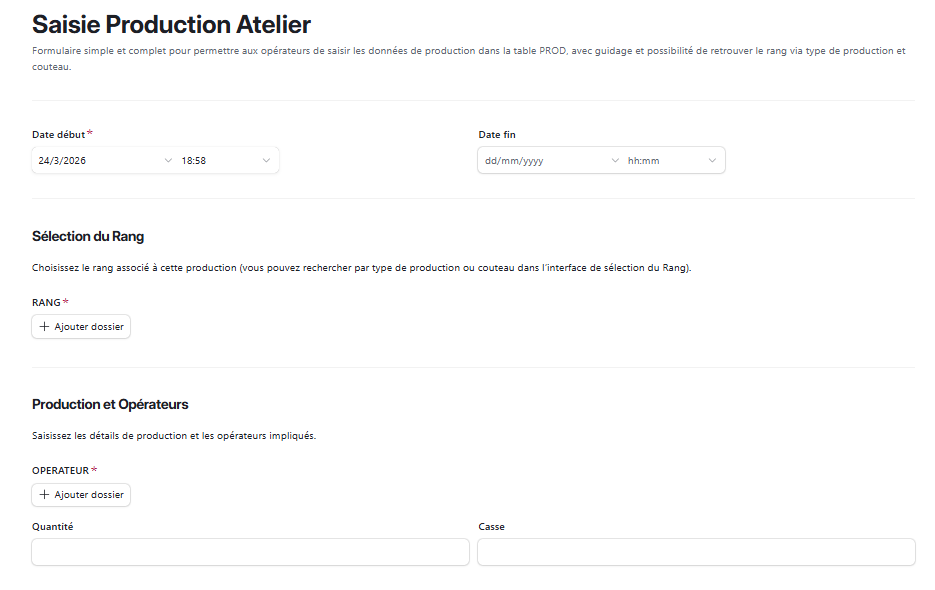Click the Saisie Production Atelier title
The image size is (935, 590).
[171, 24]
